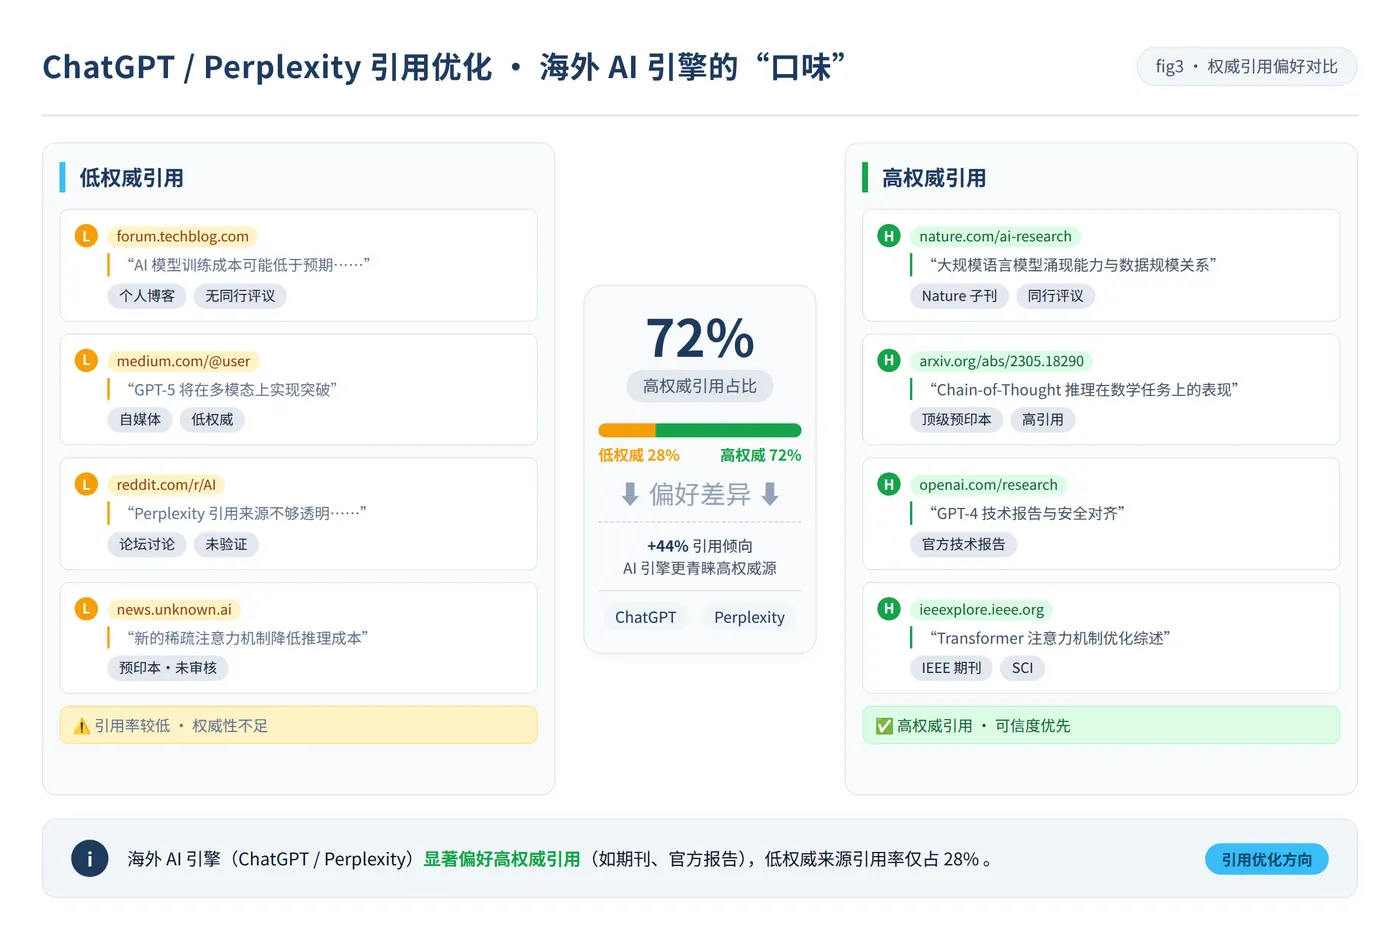Click the green high-authority segment of the bar
The width and height of the screenshot is (1400, 933).
(x=729, y=430)
